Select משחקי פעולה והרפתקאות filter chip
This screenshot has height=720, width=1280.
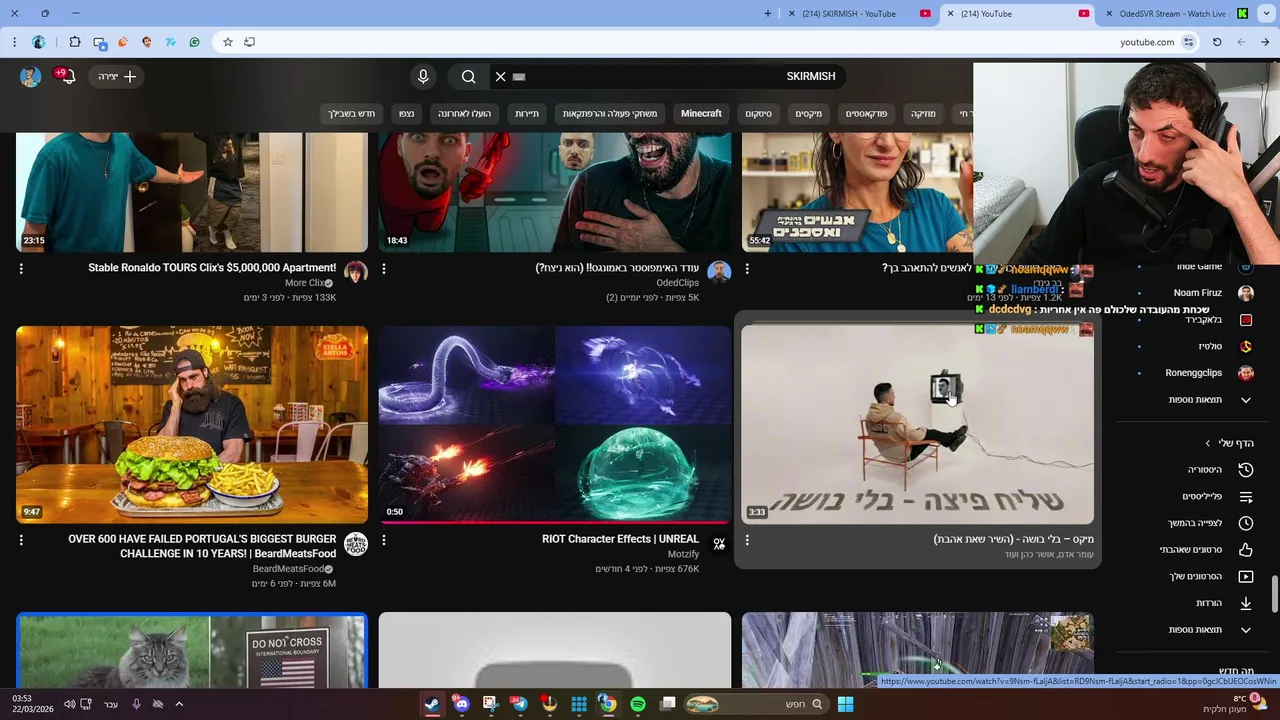click(x=610, y=114)
